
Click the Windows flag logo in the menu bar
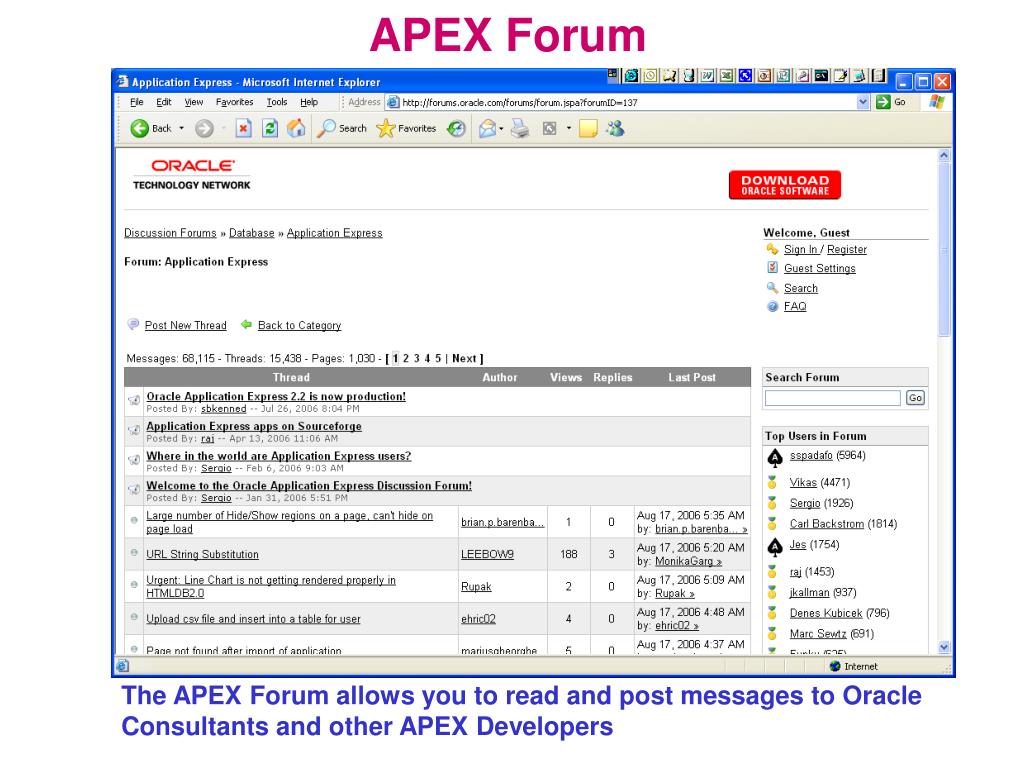pyautogui.click(x=937, y=102)
